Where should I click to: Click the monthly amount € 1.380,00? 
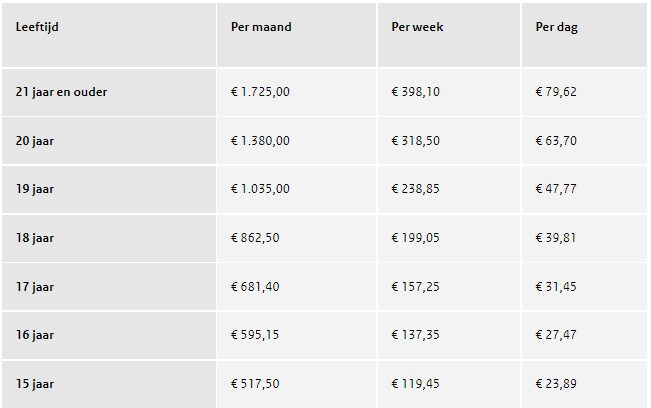coord(260,141)
